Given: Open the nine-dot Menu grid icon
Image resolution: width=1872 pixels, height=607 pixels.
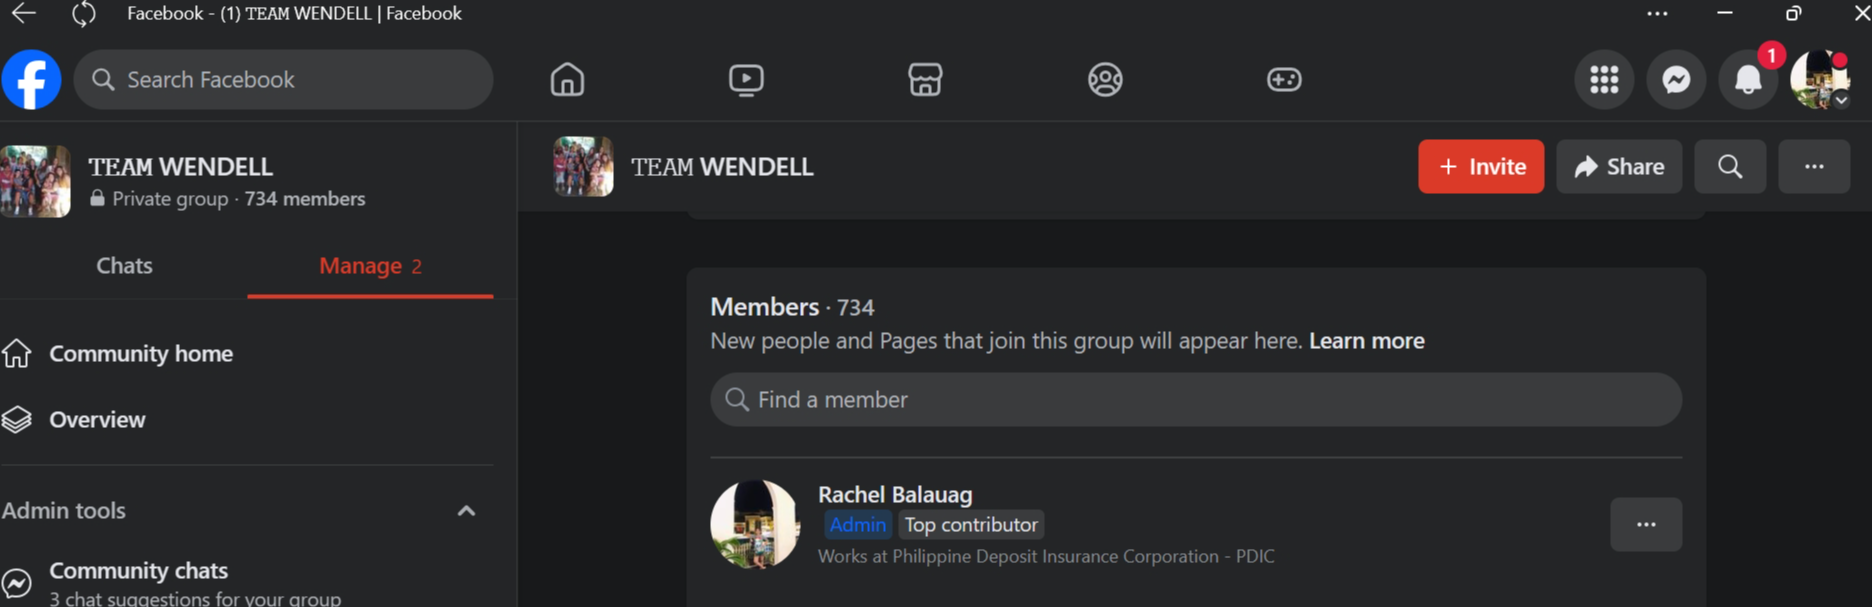Looking at the screenshot, I should coord(1604,80).
